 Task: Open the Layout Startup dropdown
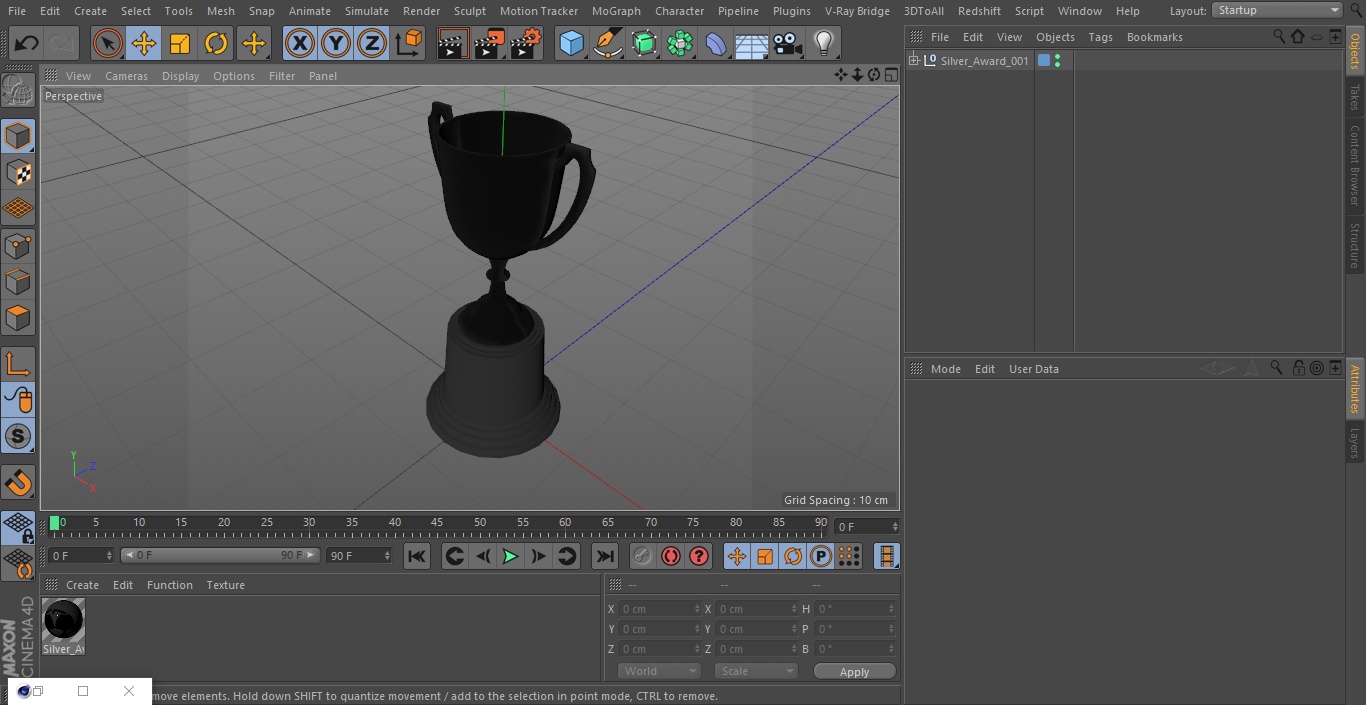point(1278,10)
